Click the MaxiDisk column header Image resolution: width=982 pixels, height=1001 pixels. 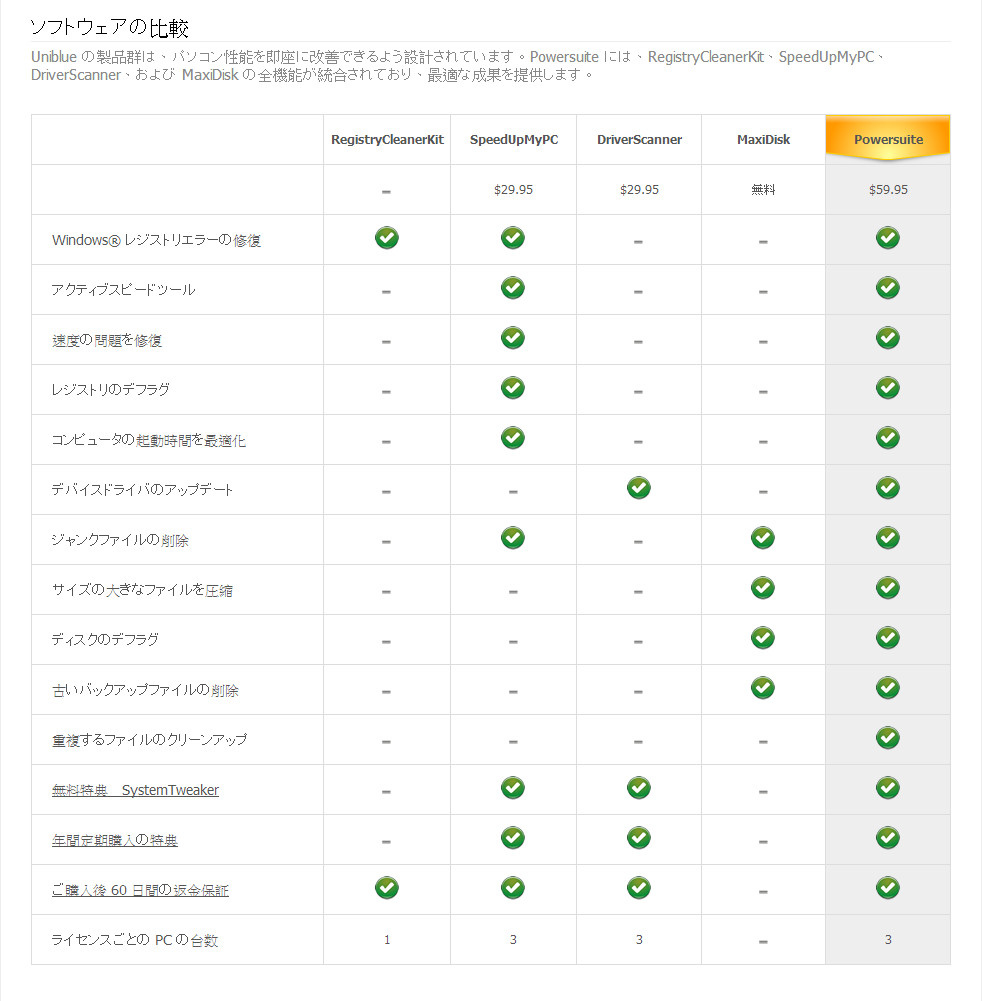coord(764,139)
